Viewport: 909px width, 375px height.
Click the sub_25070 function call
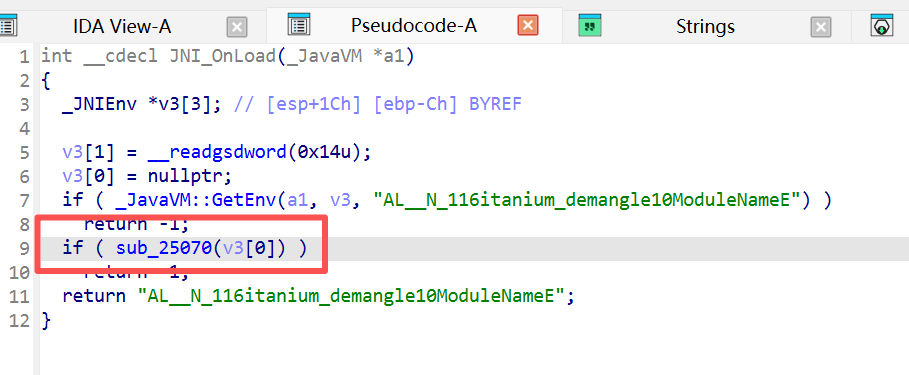(163, 248)
